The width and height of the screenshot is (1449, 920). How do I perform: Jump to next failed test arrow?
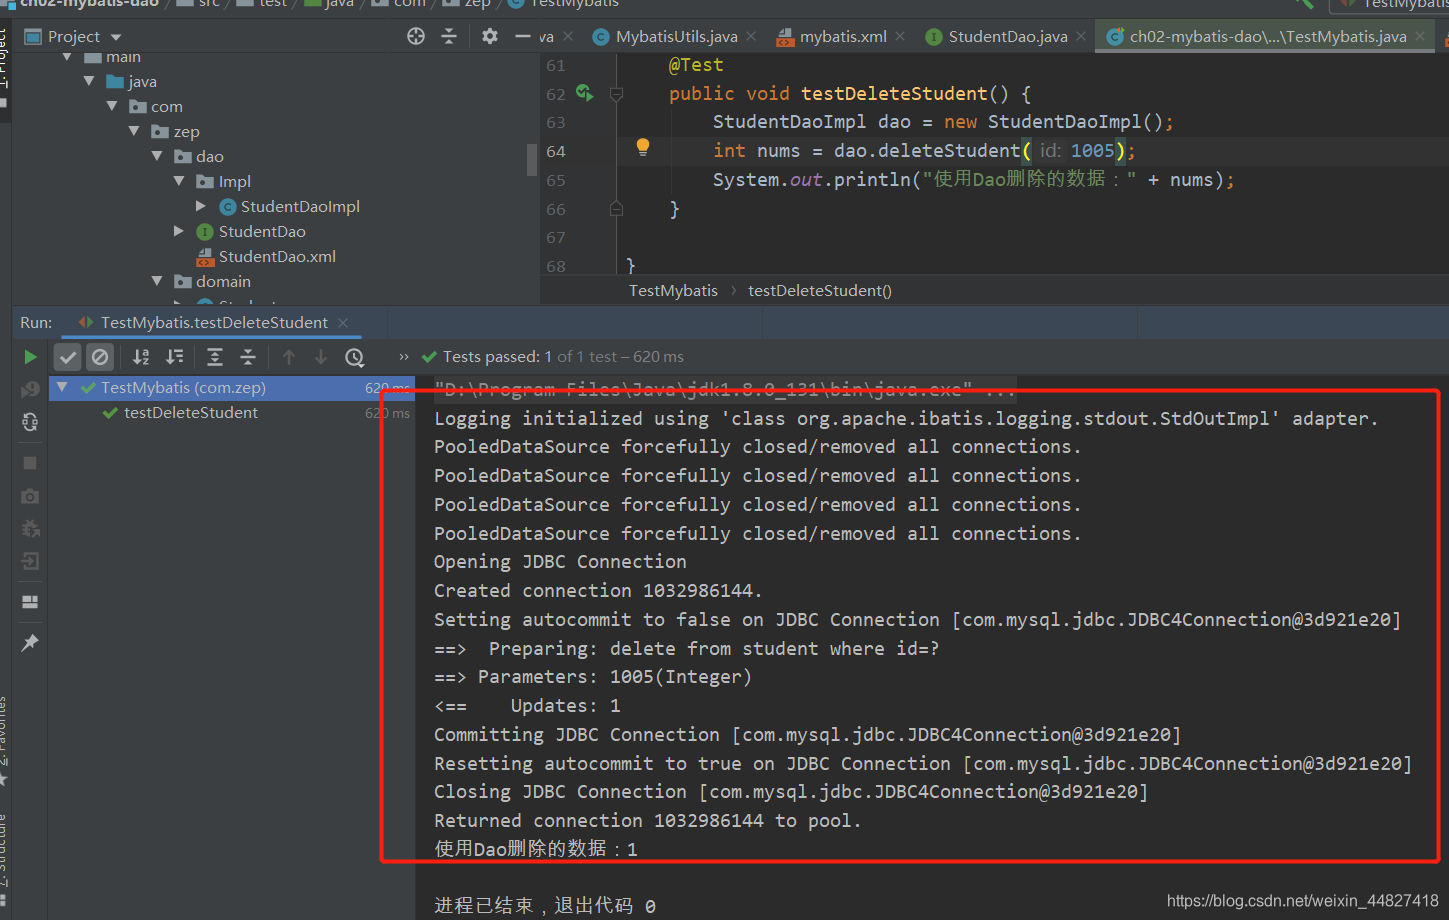(321, 357)
